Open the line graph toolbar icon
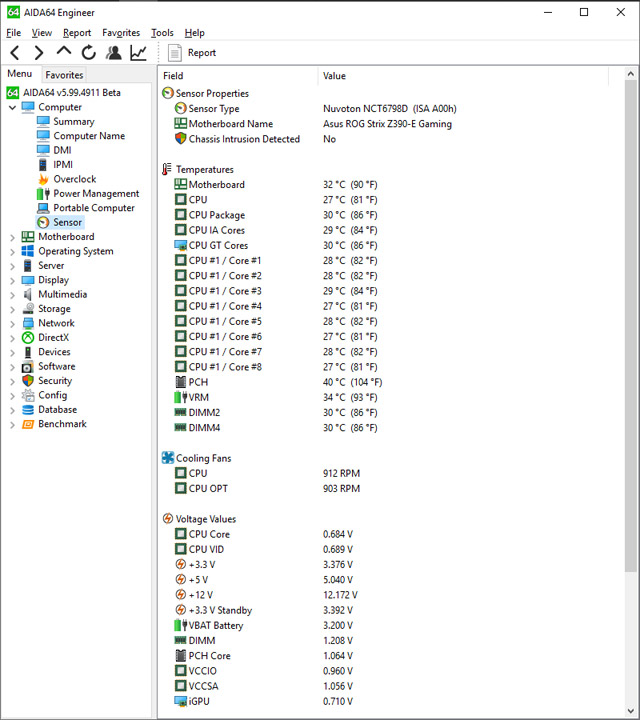 (x=138, y=53)
